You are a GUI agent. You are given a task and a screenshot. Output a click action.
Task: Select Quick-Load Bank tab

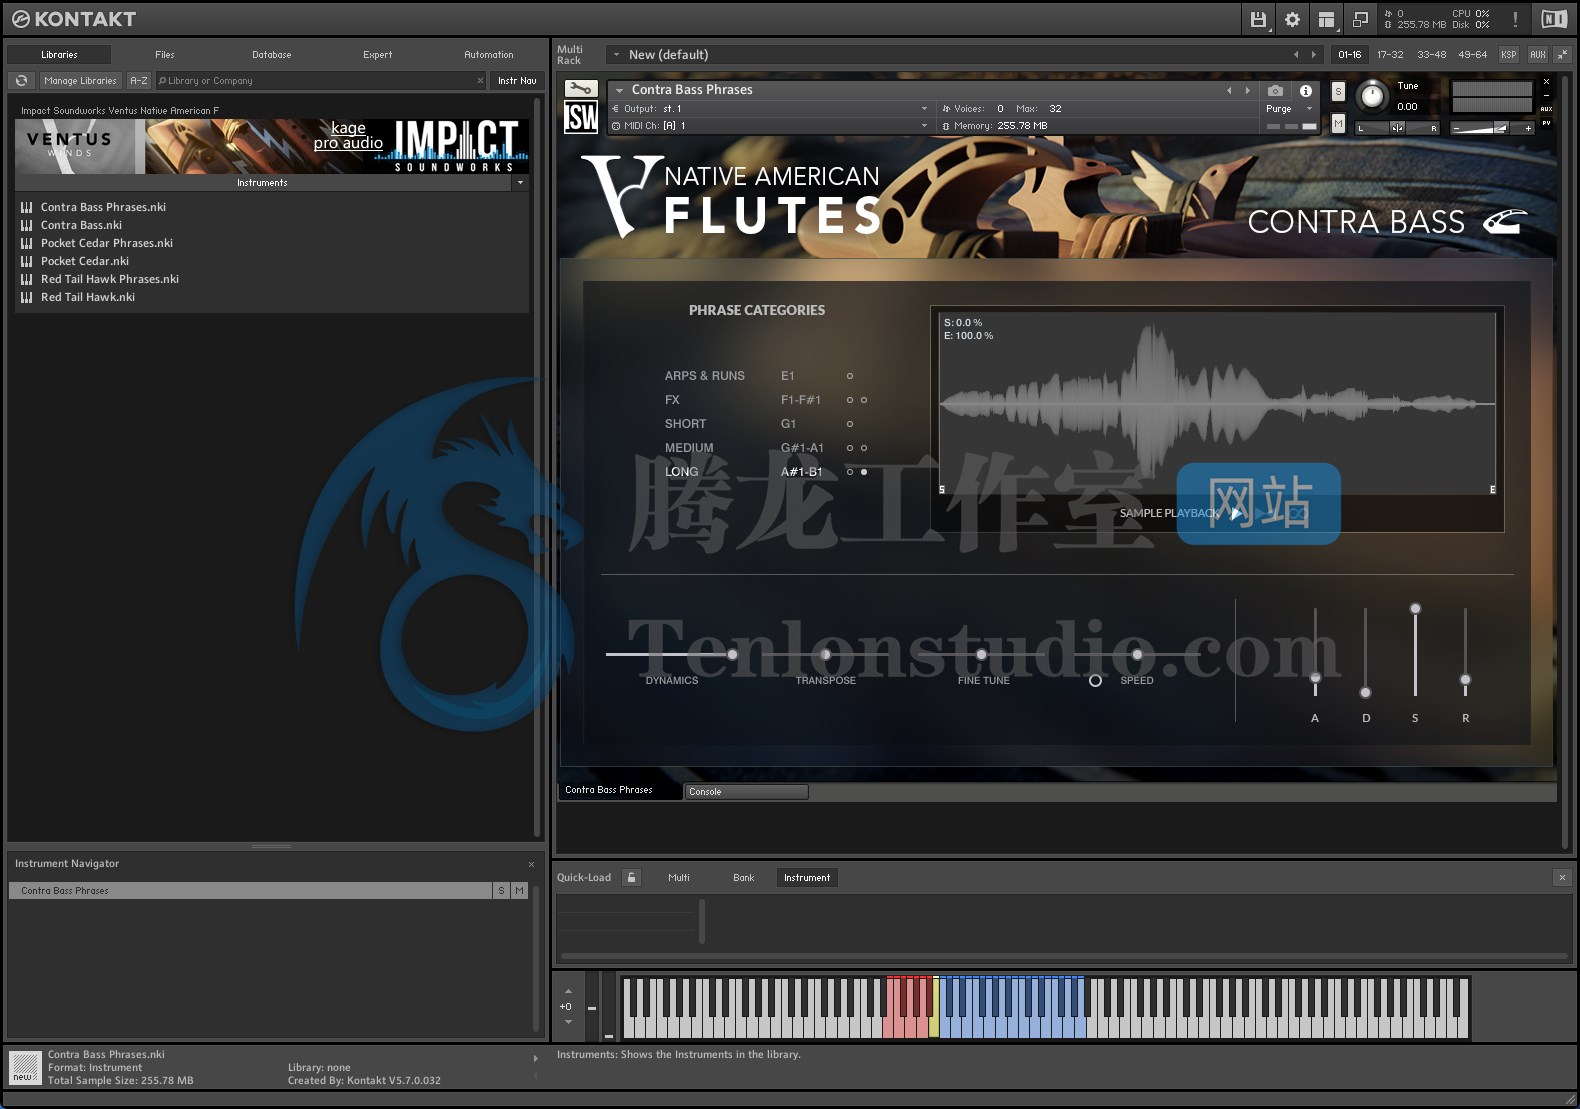point(744,878)
